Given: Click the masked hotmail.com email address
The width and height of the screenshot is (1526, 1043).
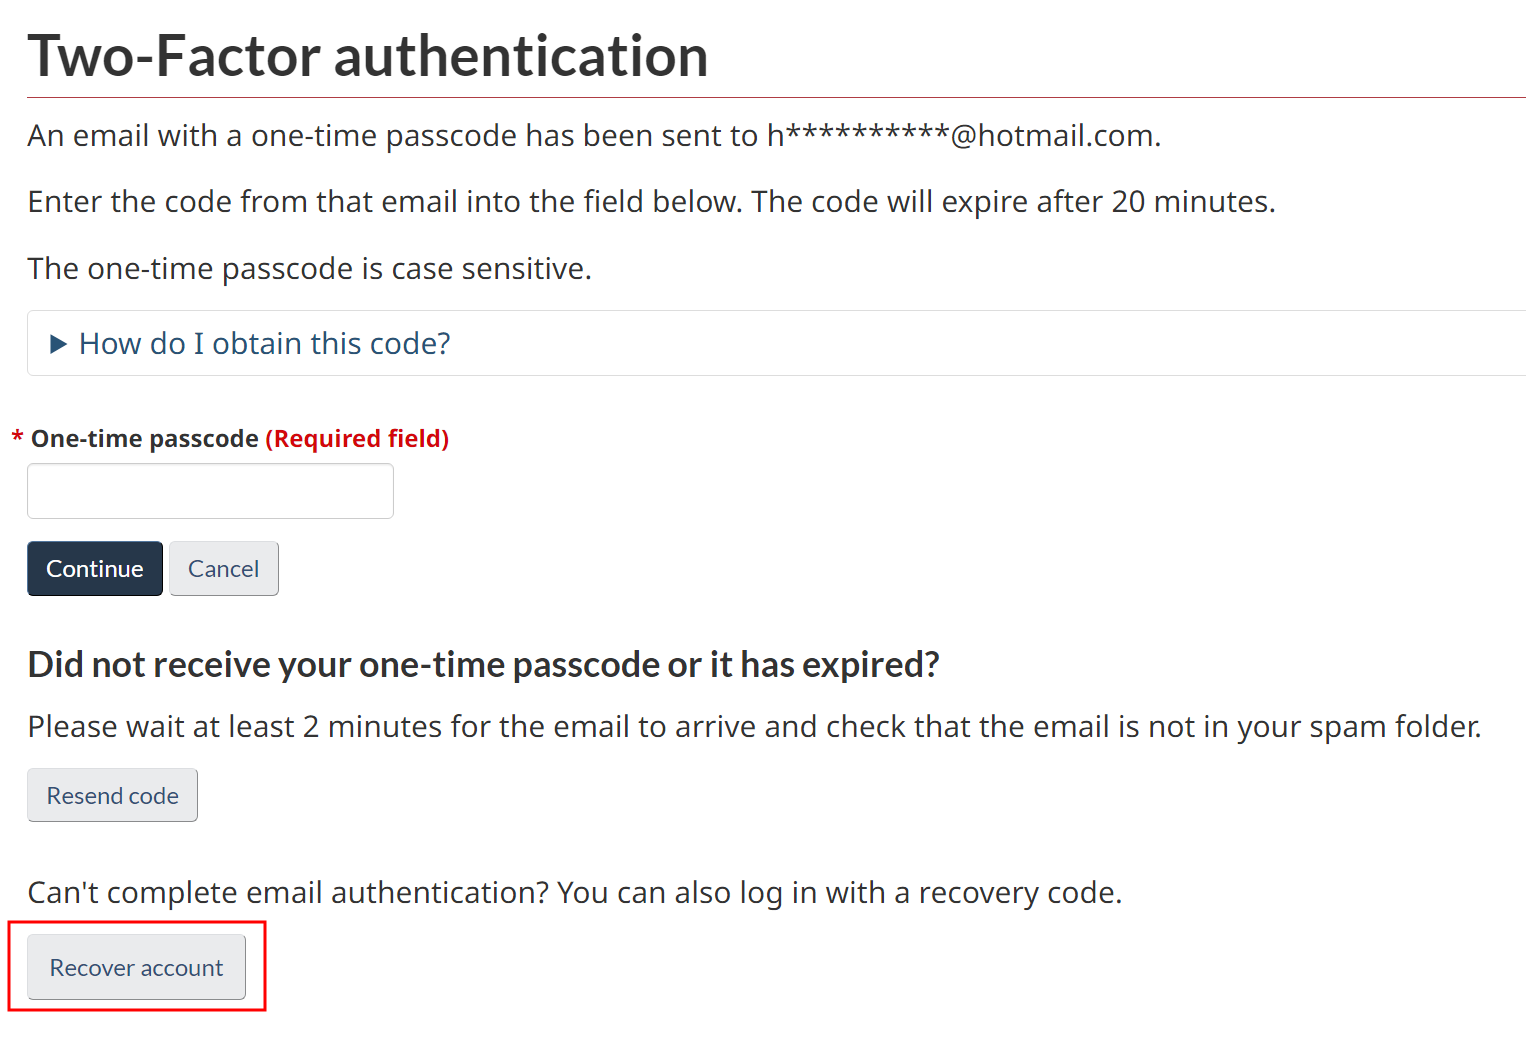Looking at the screenshot, I should [x=962, y=136].
